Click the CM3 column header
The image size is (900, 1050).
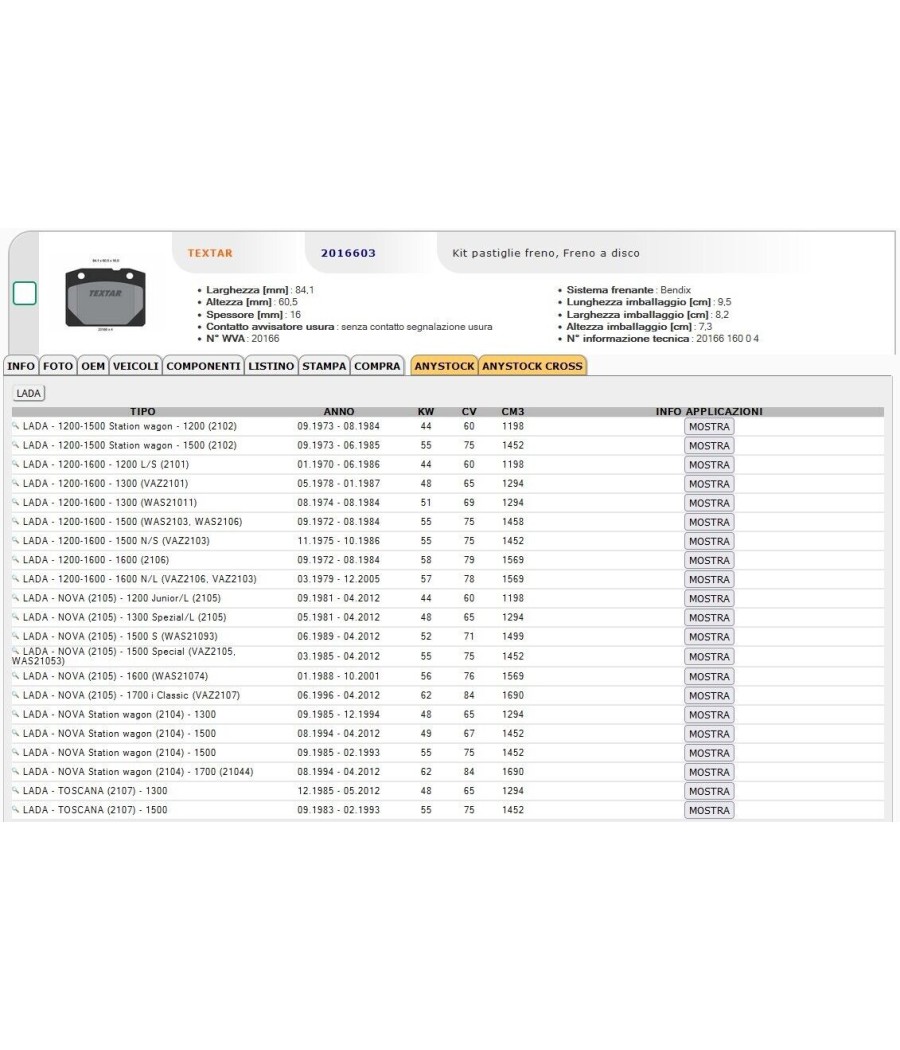click(x=513, y=412)
